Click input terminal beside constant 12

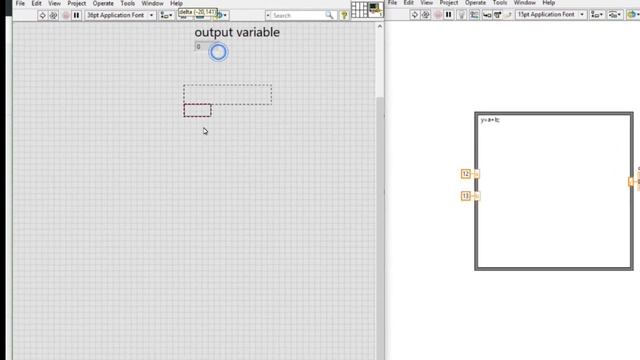coord(476,174)
